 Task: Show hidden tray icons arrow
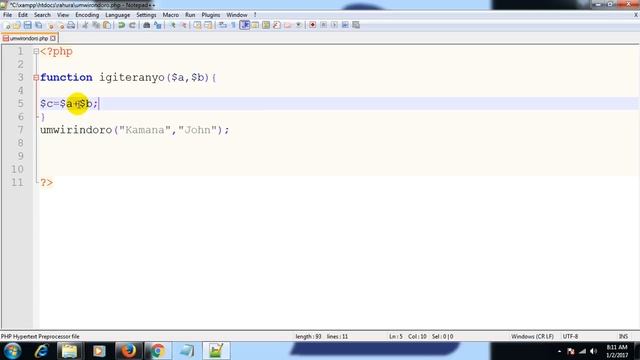(x=559, y=351)
